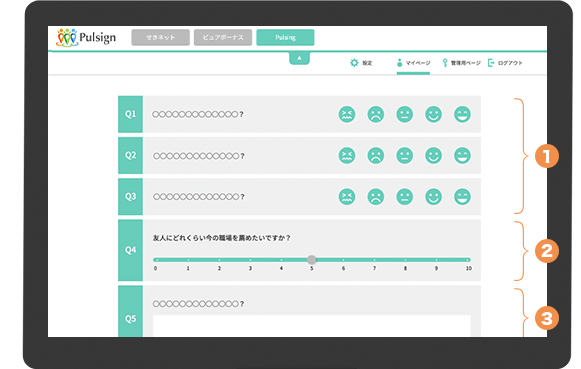Viewport: 581px width, 369px height.
Task: Click the Pulsign logo
Action: coord(86,37)
